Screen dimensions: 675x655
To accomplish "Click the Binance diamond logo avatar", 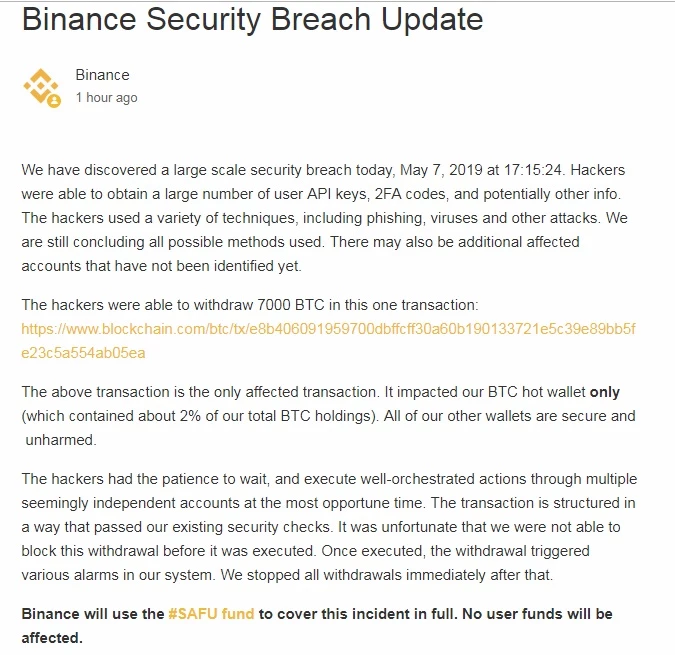I will point(41,87).
